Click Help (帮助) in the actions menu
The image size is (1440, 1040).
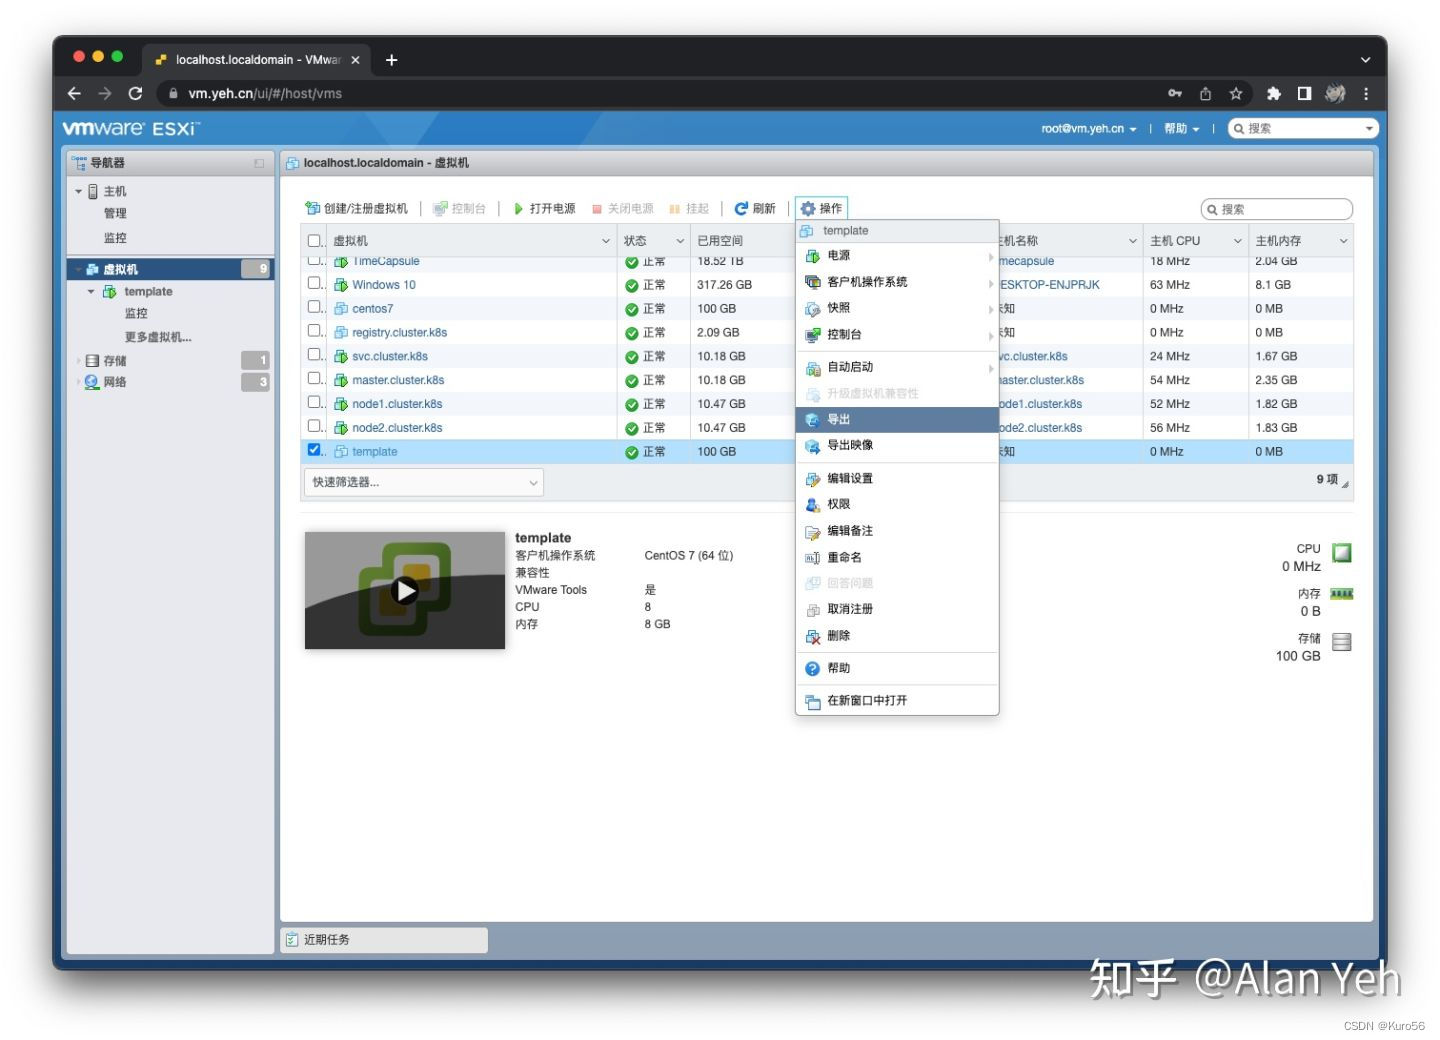[x=897, y=668]
